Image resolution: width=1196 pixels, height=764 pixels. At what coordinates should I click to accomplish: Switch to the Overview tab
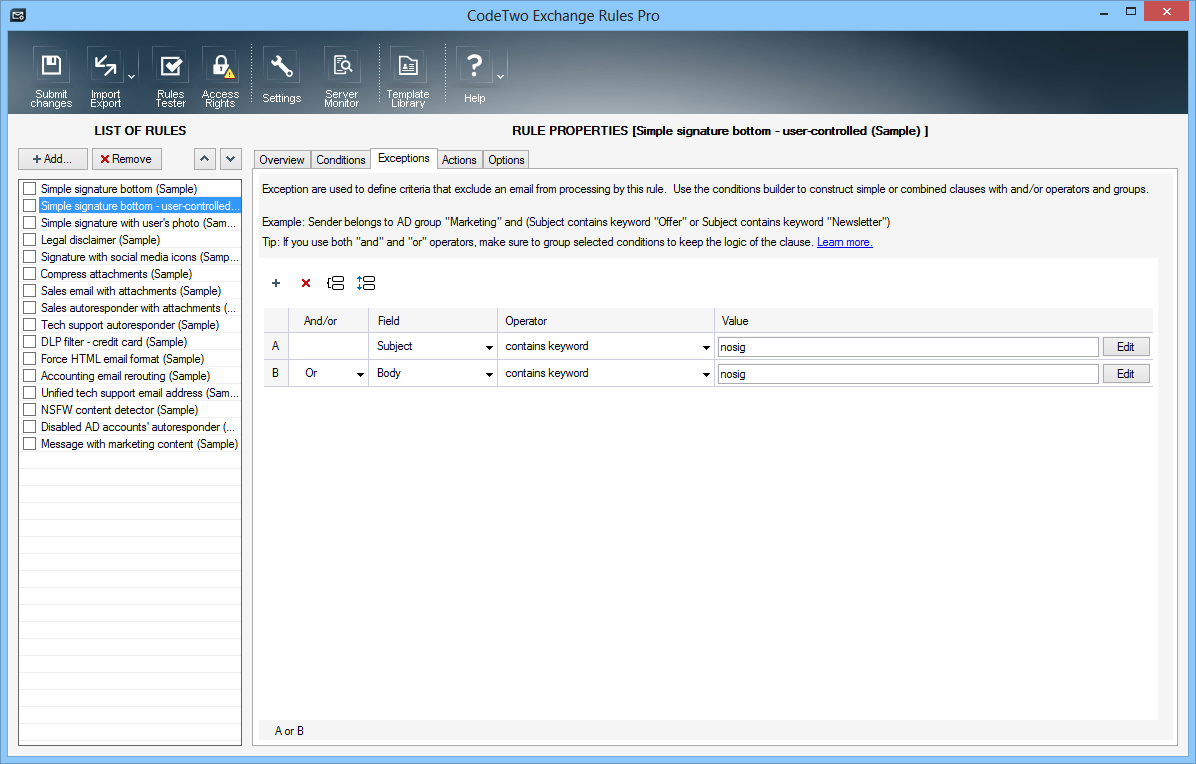281,159
